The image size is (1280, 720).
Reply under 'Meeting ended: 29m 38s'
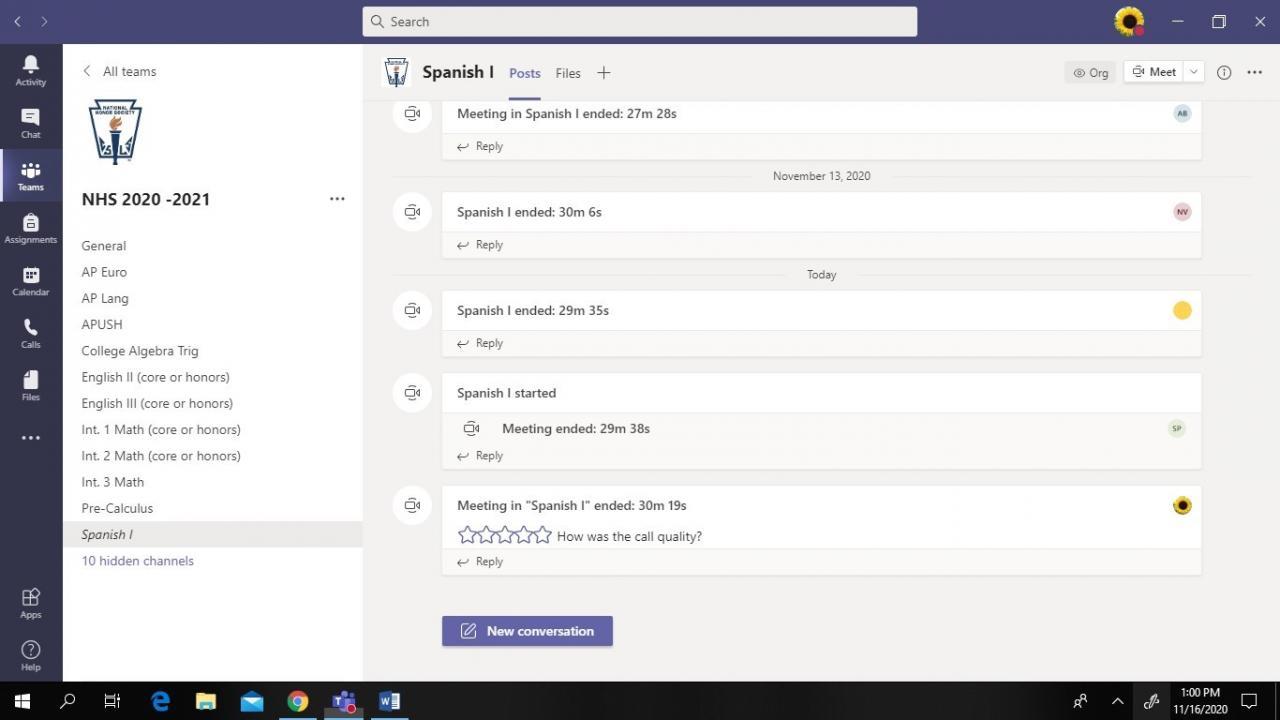(480, 456)
